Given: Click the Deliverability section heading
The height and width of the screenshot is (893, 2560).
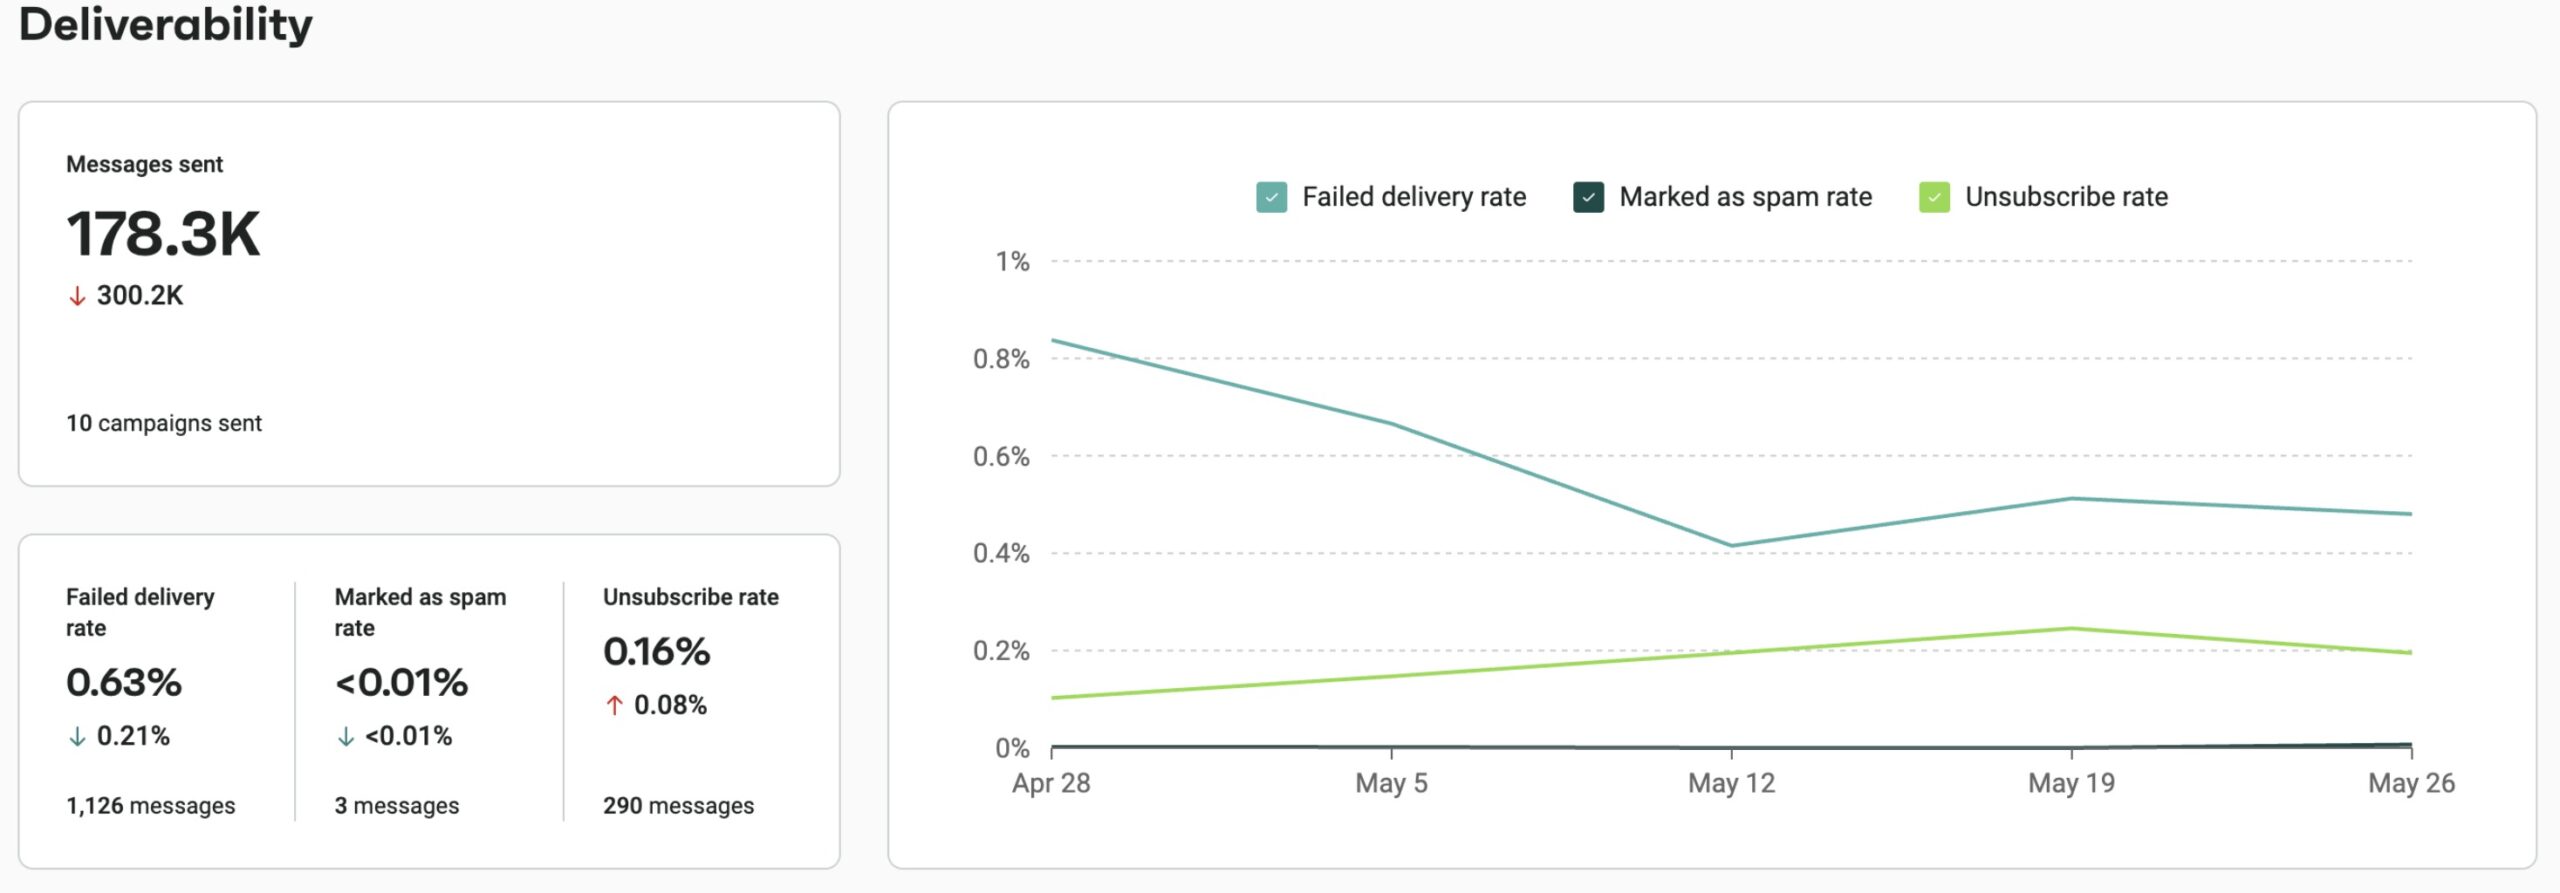Looking at the screenshot, I should point(167,25).
